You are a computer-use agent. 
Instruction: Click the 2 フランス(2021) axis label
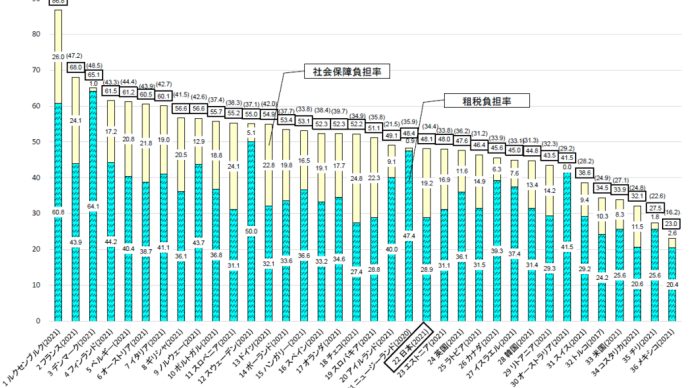tap(57, 349)
